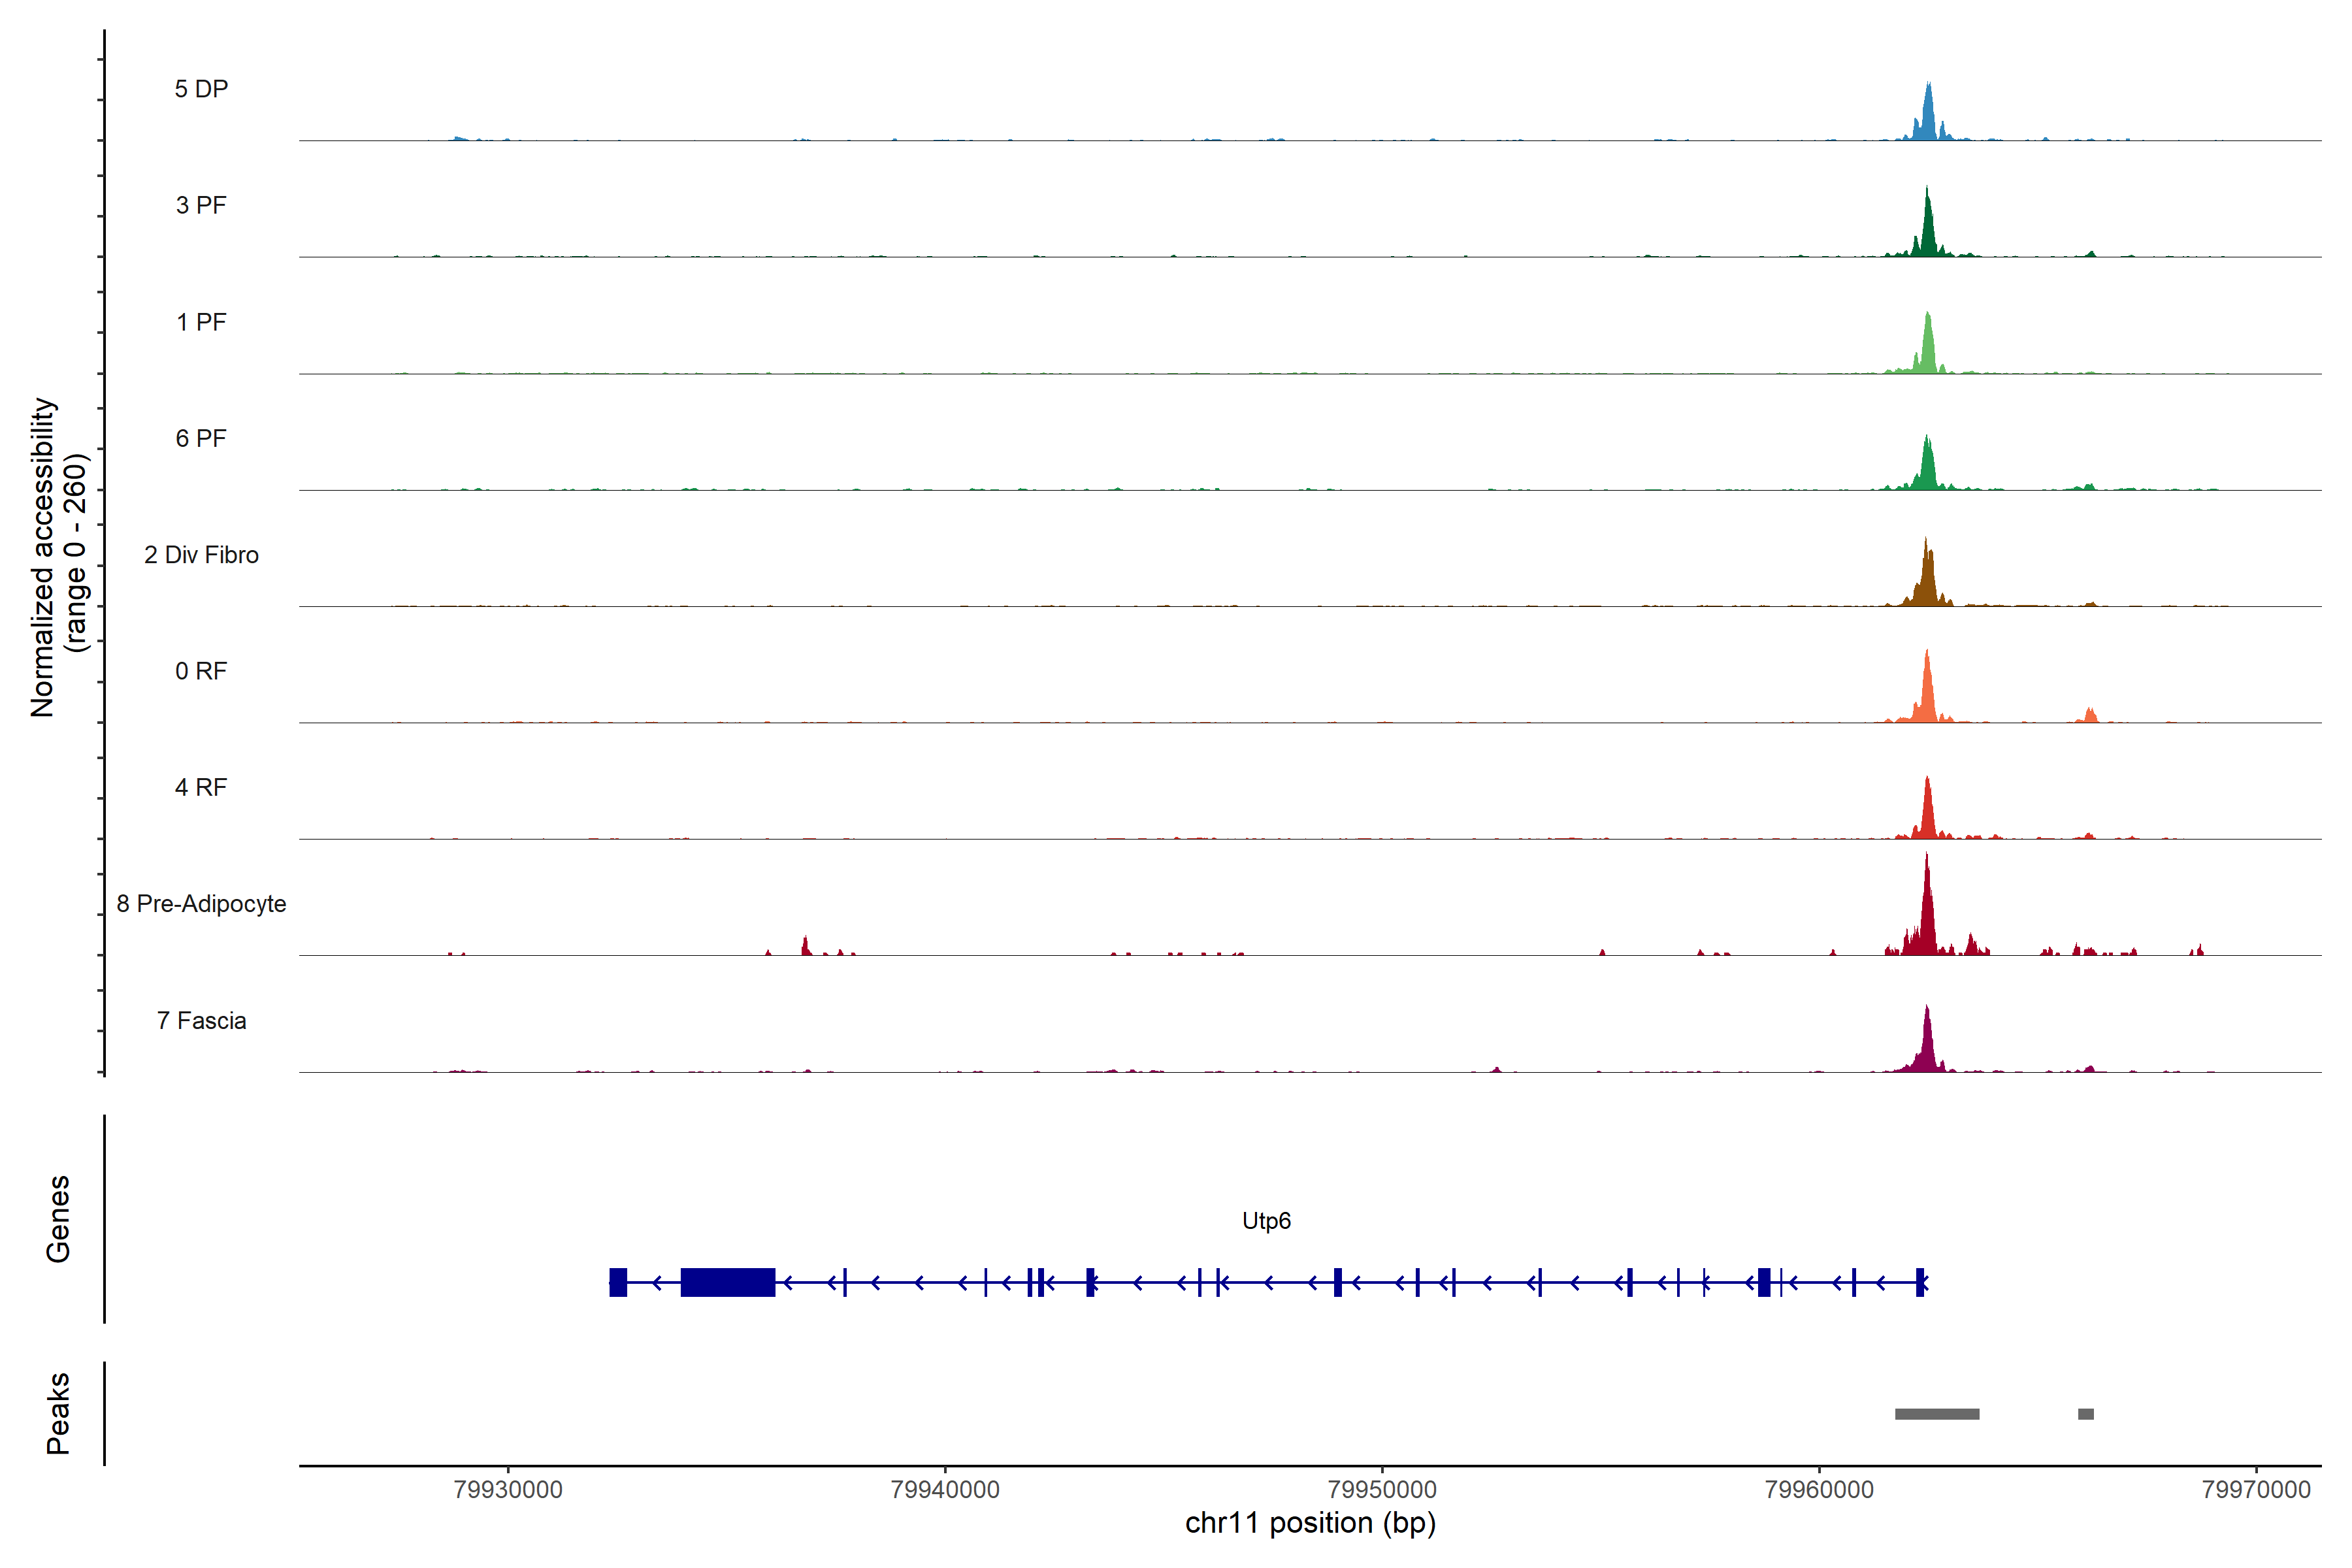The width and height of the screenshot is (2352, 1568).
Task: Click the 6 PF track label
Action: tap(201, 438)
